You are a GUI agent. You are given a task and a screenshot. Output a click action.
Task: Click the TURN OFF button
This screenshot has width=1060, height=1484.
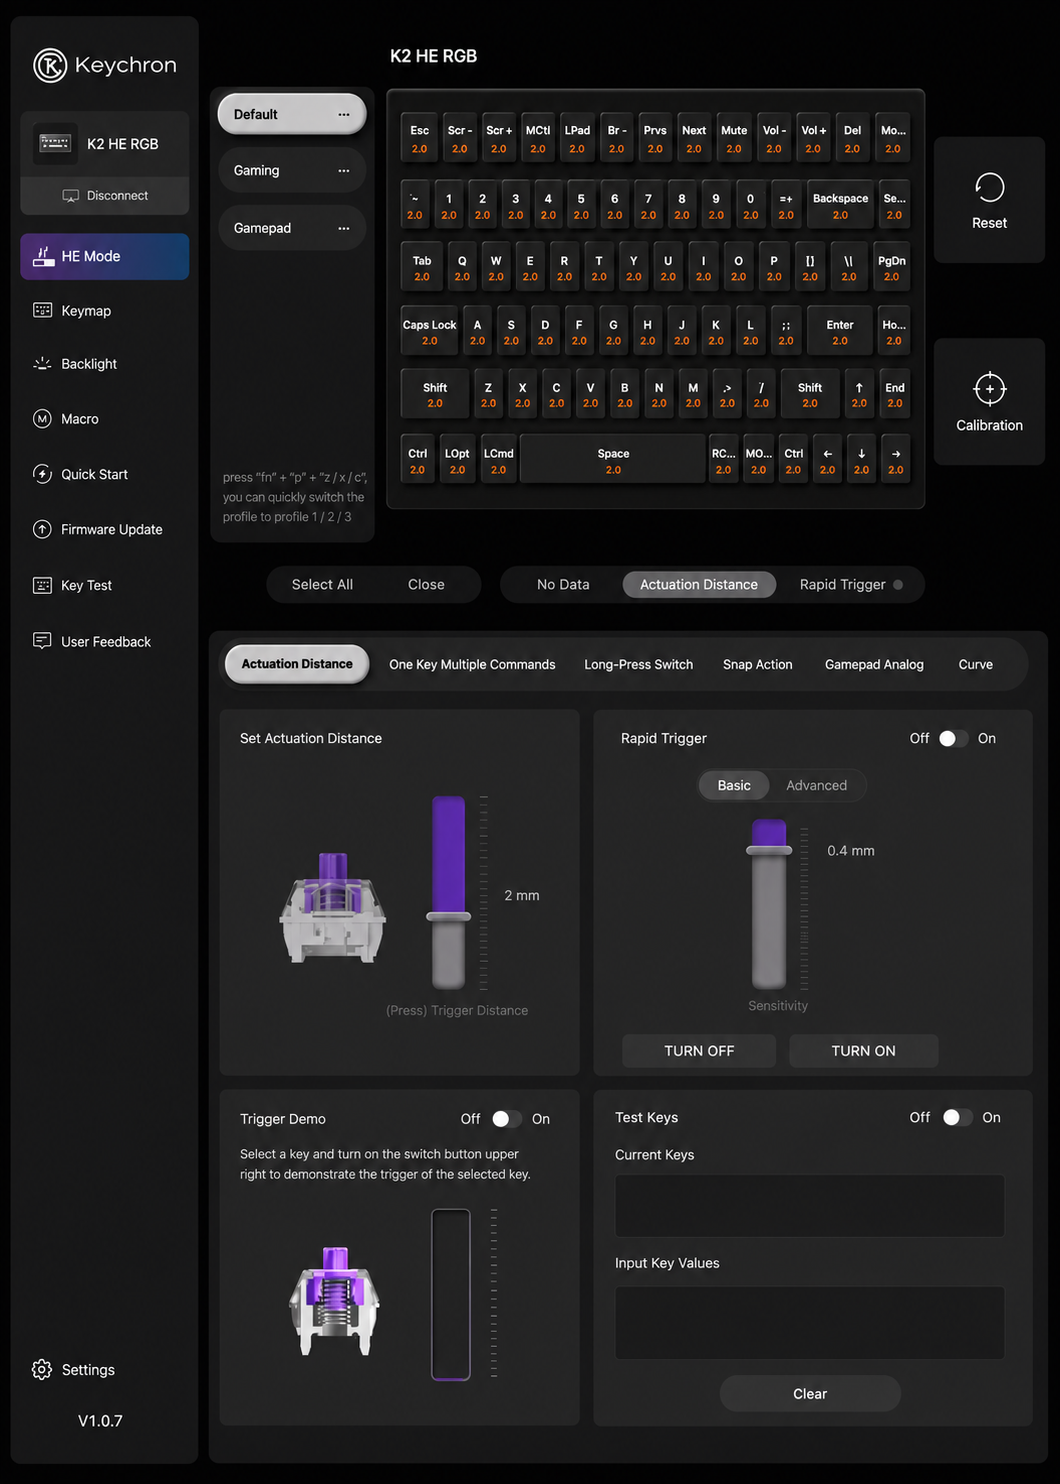[699, 1051]
